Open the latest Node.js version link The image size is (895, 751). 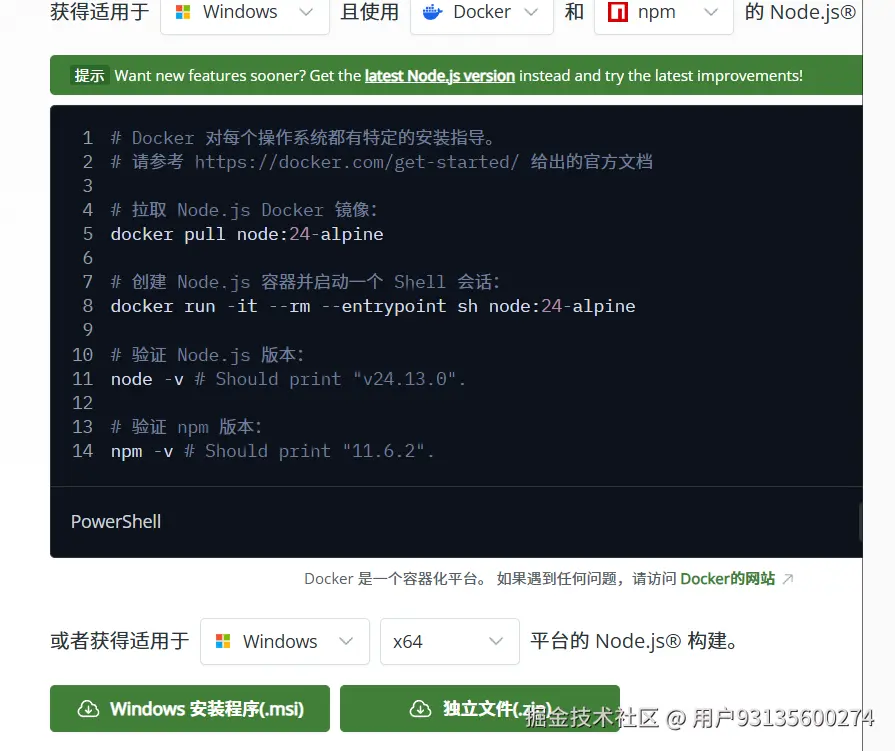(440, 75)
